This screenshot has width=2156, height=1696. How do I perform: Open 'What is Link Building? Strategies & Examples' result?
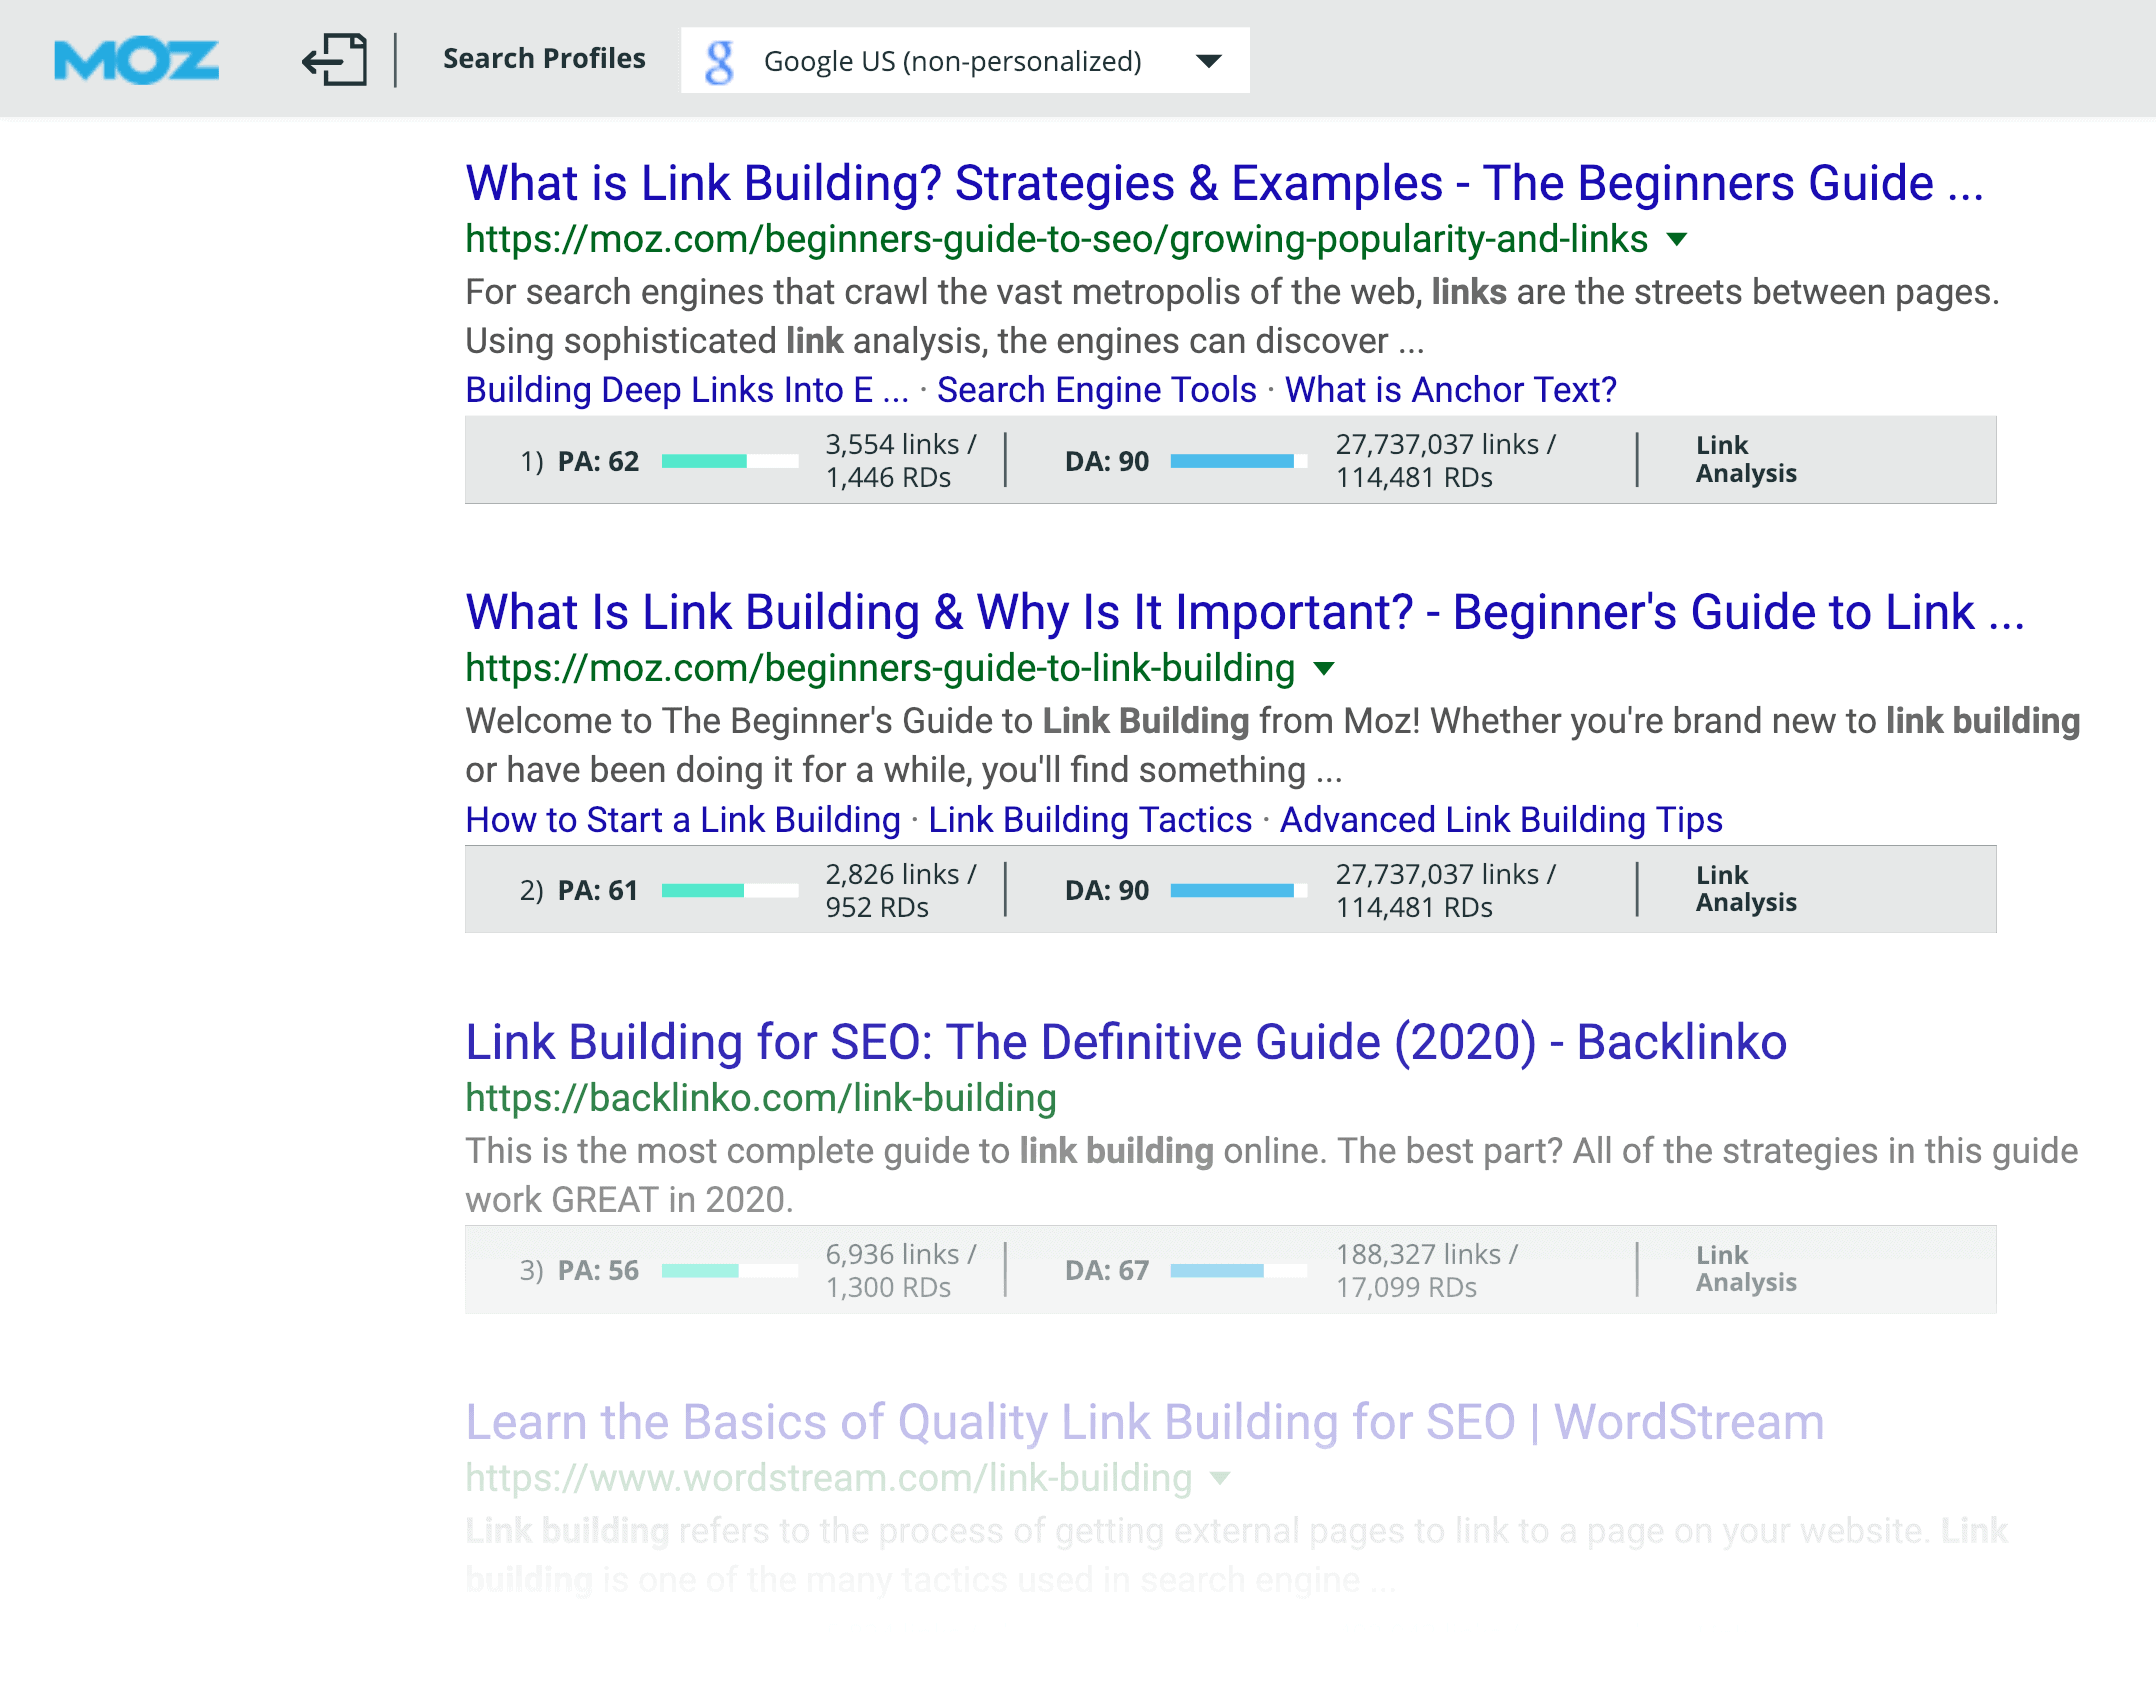coord(1224,184)
